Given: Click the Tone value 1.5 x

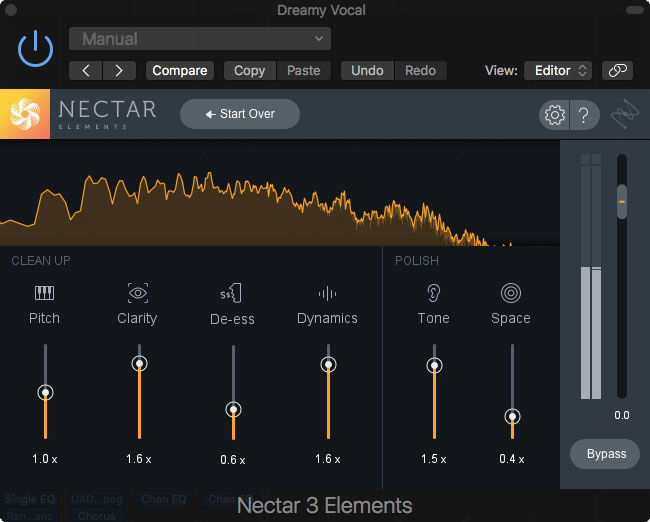Looking at the screenshot, I should (x=434, y=459).
